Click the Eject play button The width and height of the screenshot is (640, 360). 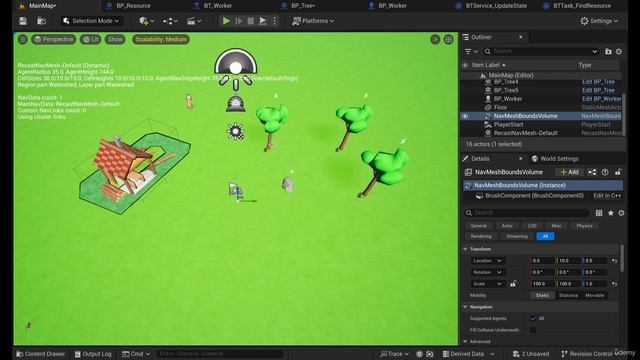pyautogui.click(x=263, y=21)
